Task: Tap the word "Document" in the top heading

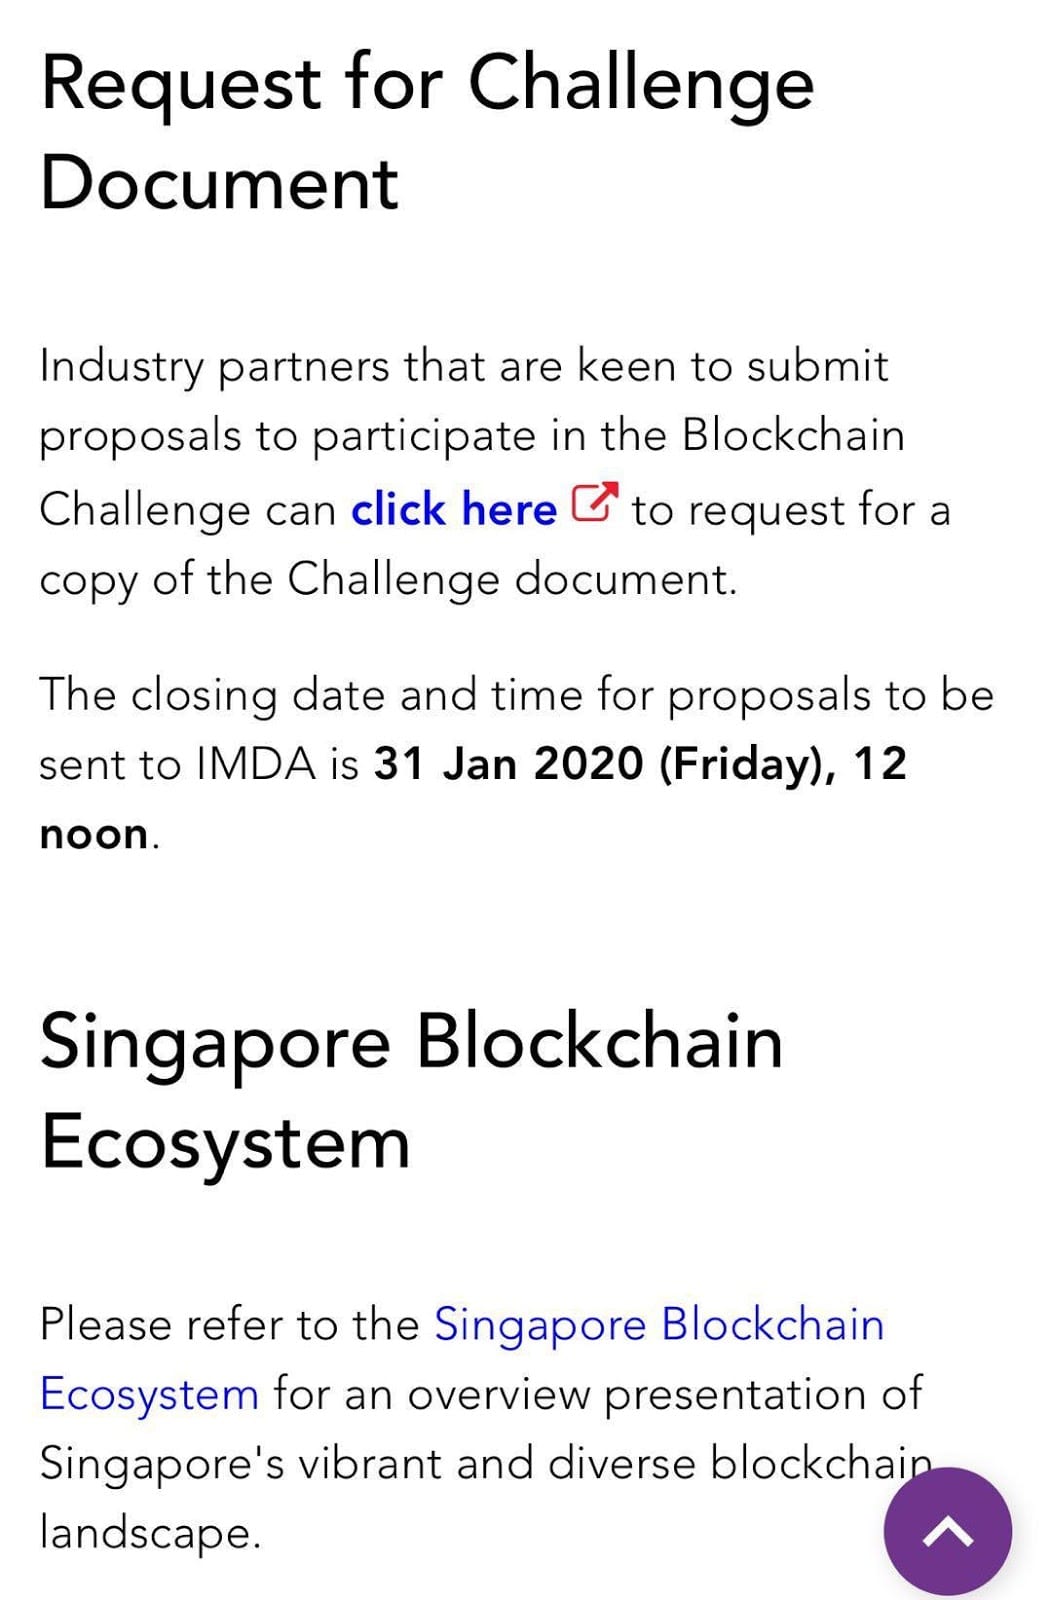Action: [219, 183]
